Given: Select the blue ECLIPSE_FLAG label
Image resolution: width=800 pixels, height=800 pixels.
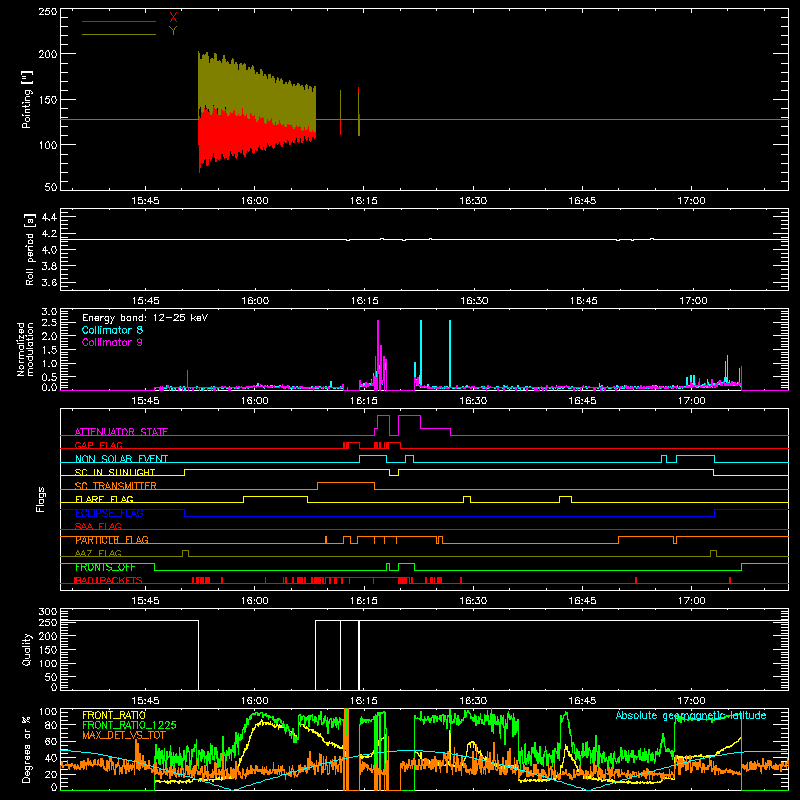Looking at the screenshot, I should click(x=109, y=513).
